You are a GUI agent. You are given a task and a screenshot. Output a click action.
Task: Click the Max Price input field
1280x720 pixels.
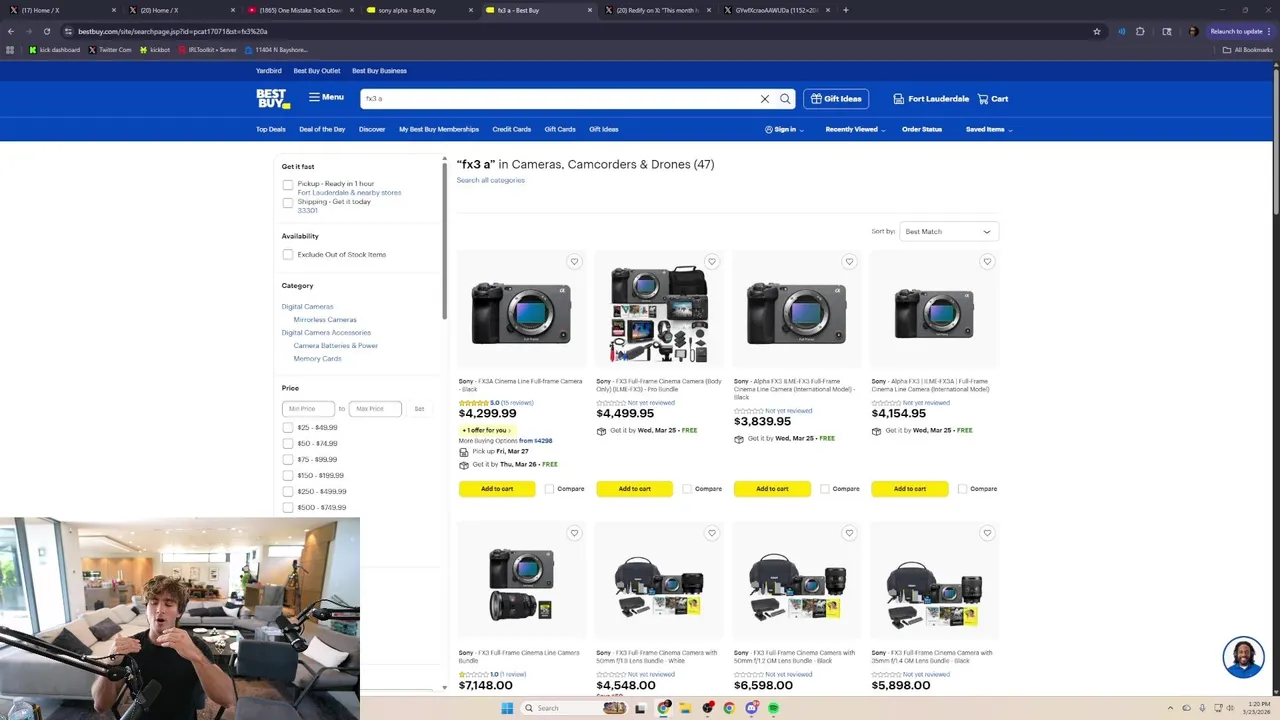[375, 408]
